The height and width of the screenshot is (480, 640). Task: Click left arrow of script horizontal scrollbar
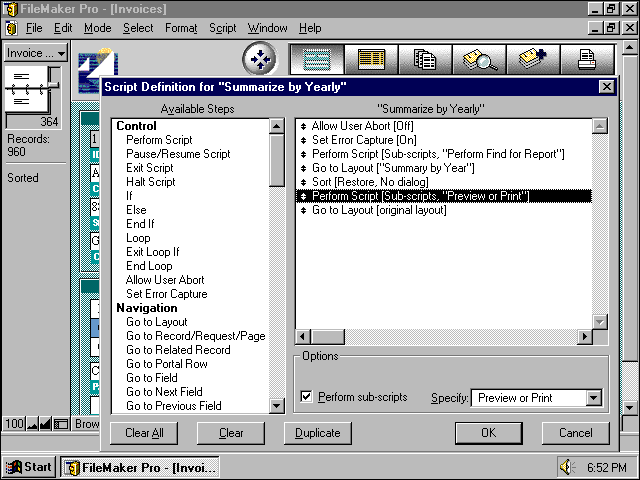click(302, 337)
